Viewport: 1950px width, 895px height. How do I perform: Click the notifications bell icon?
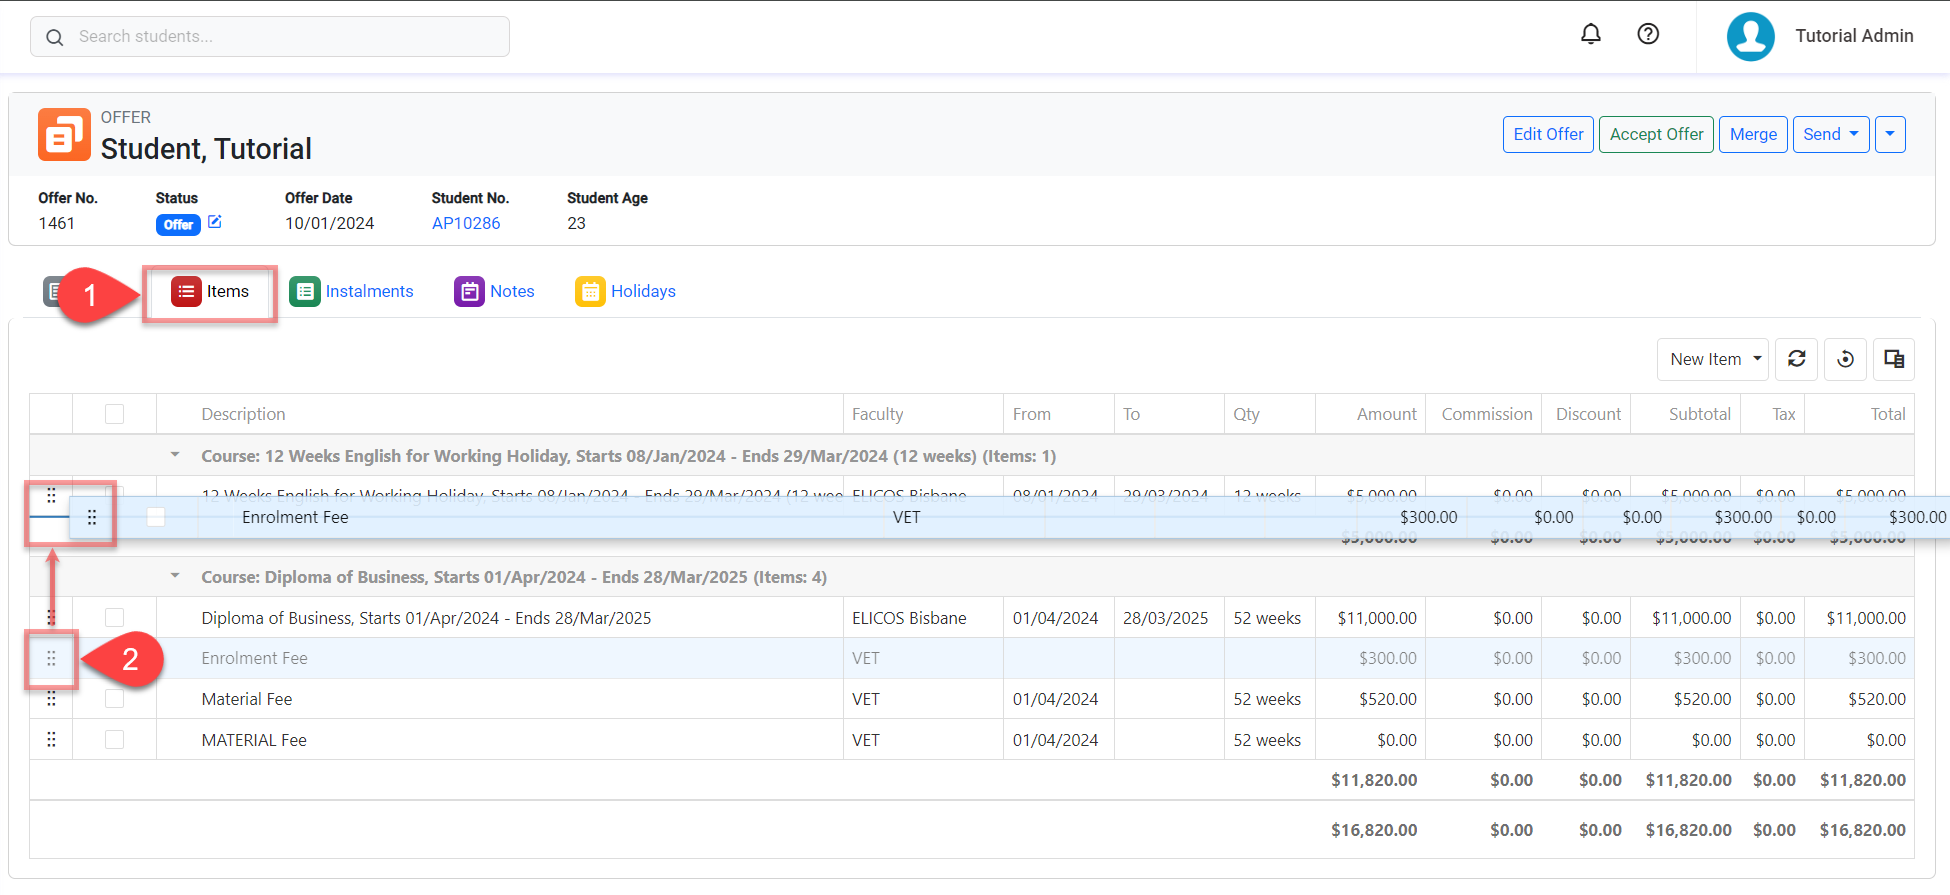click(1590, 34)
